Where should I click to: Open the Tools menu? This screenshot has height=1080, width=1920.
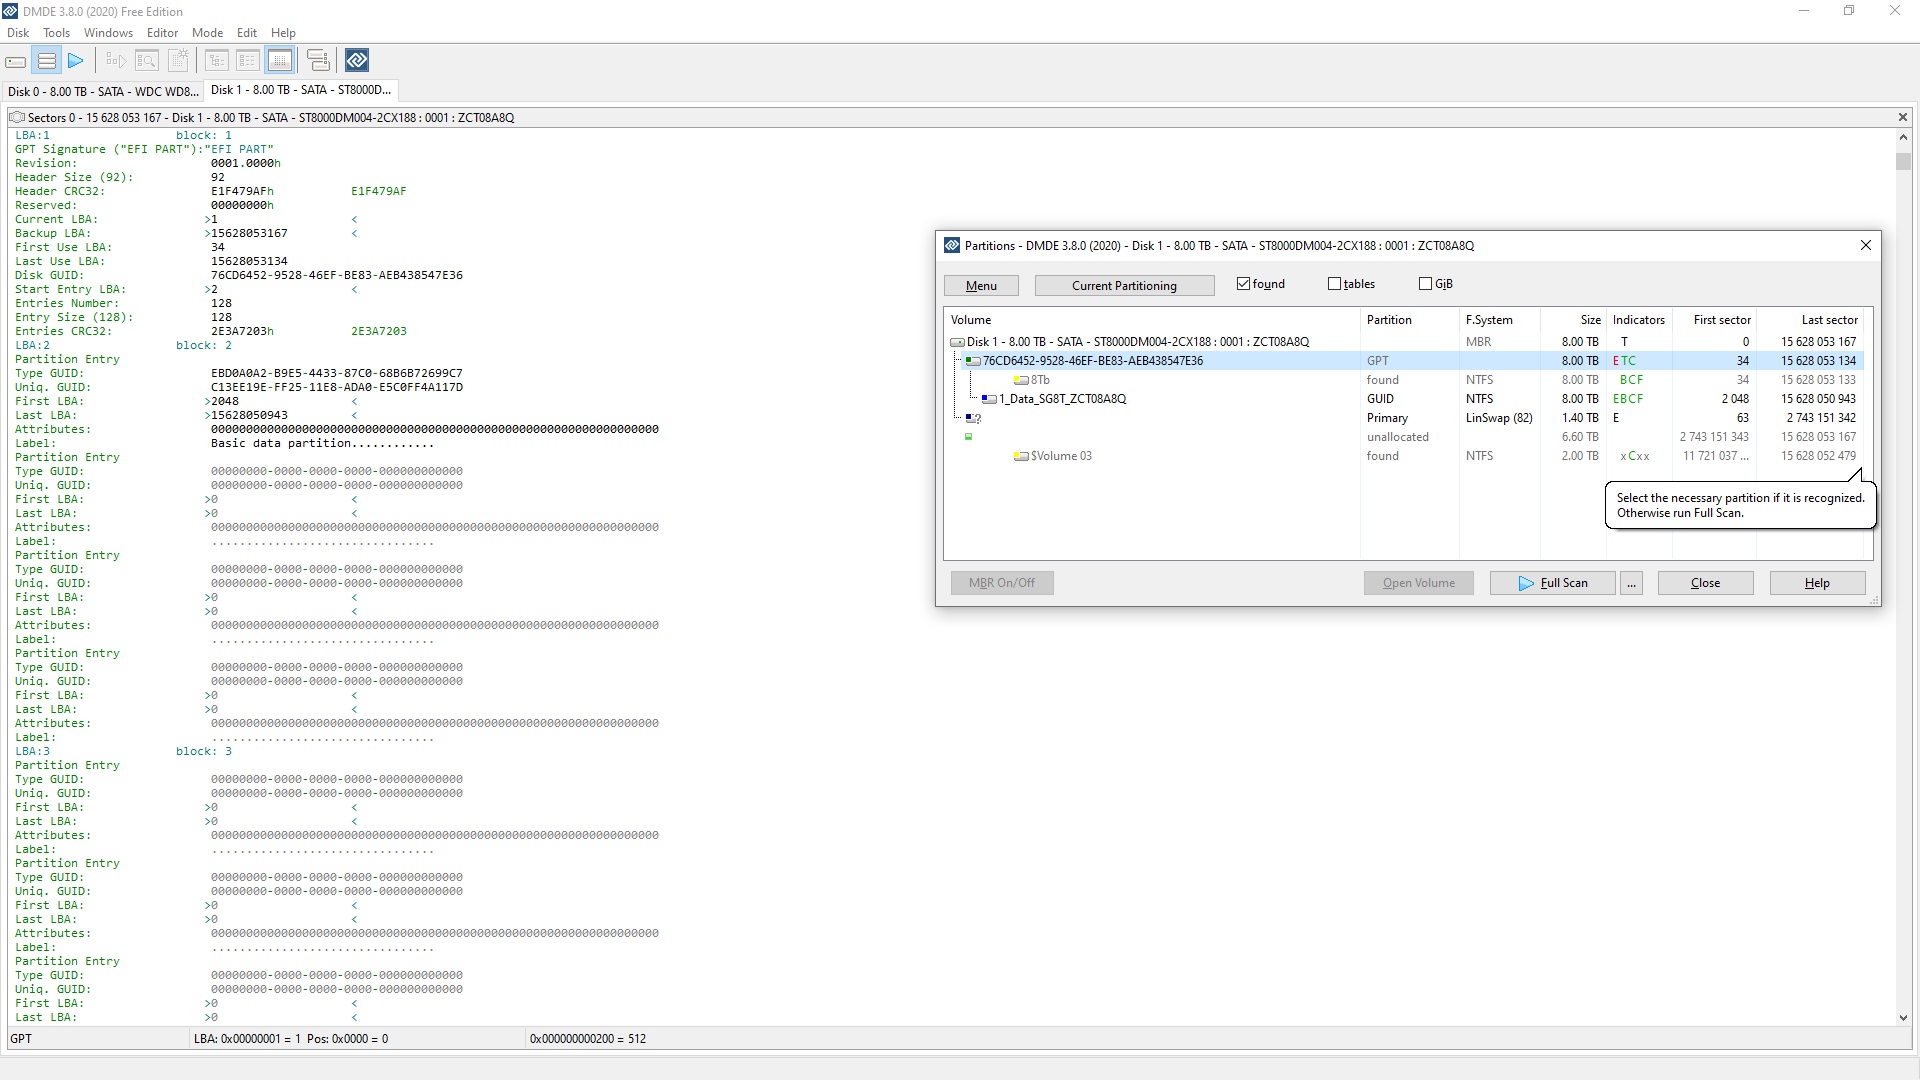click(56, 33)
